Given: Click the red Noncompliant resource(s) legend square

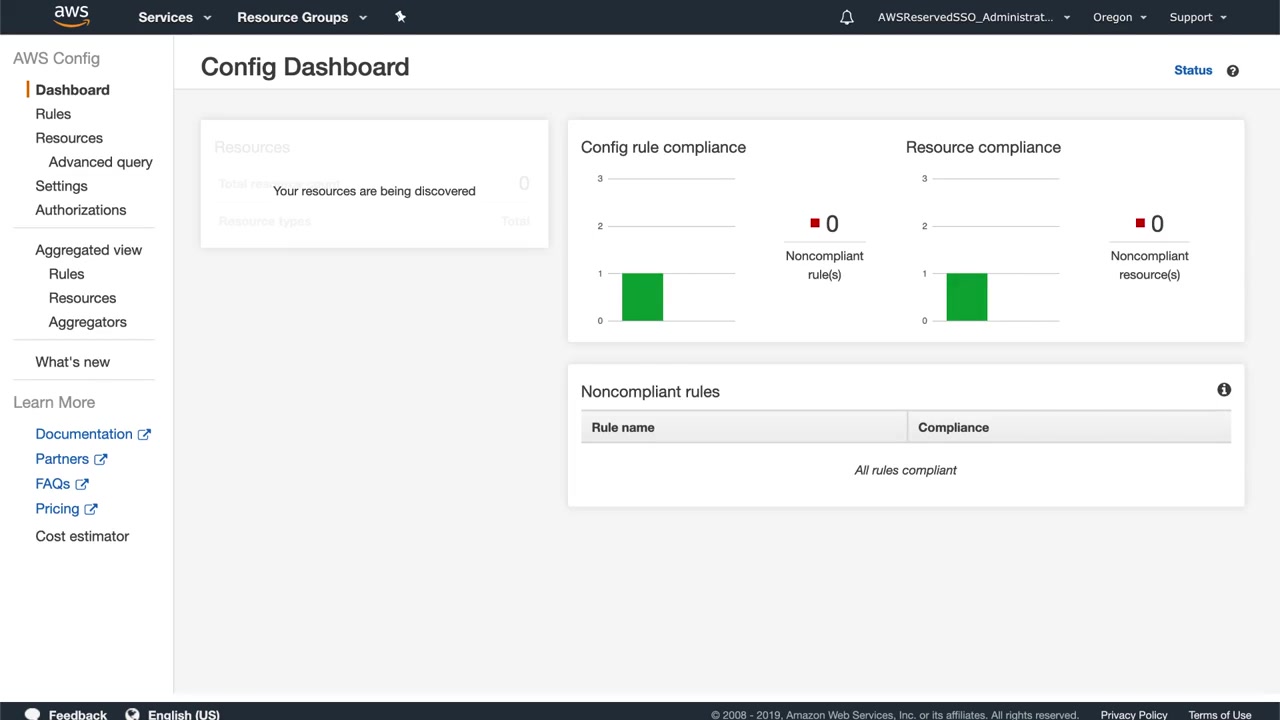Looking at the screenshot, I should 1140,223.
